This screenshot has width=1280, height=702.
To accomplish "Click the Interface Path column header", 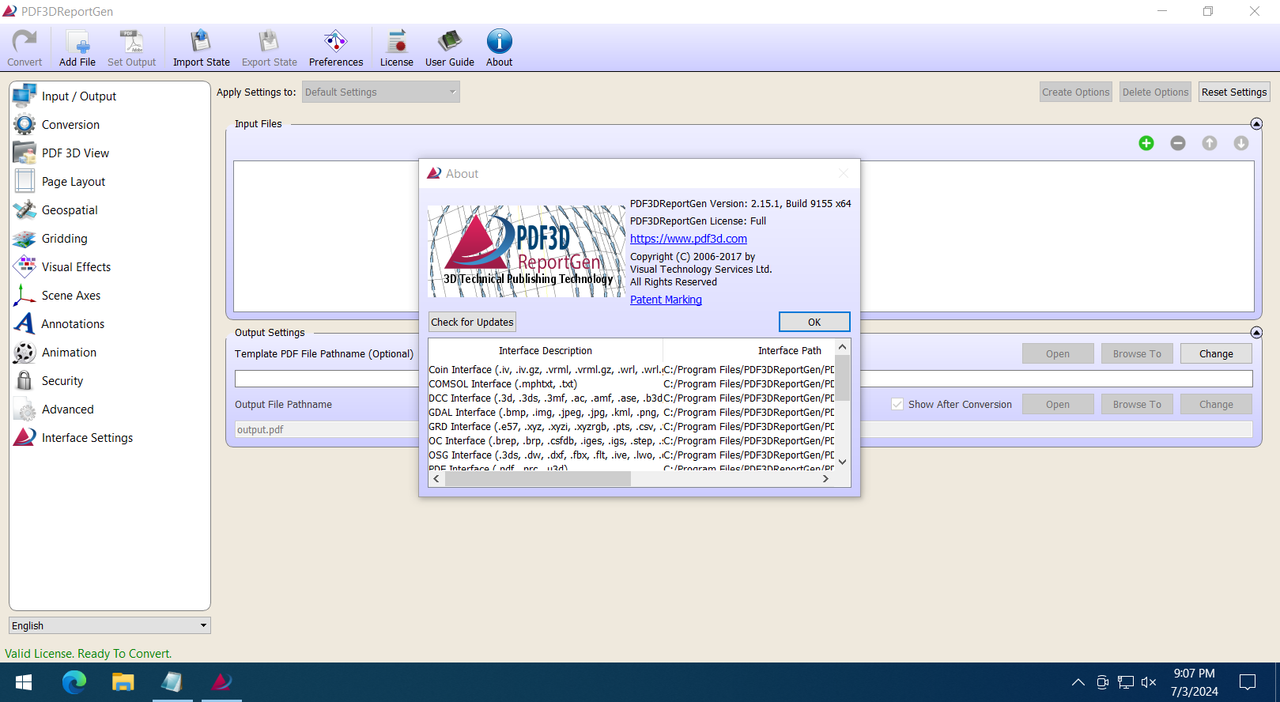I will [x=789, y=351].
